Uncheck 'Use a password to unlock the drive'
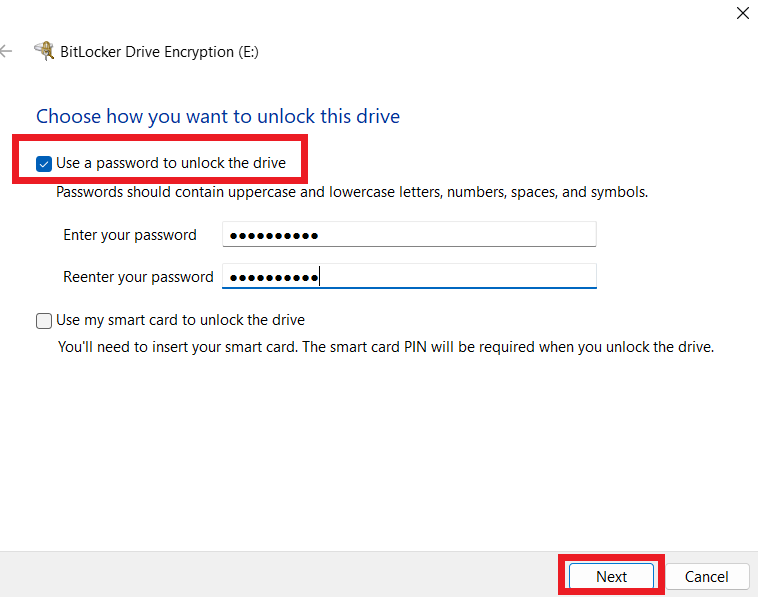 click(x=44, y=164)
